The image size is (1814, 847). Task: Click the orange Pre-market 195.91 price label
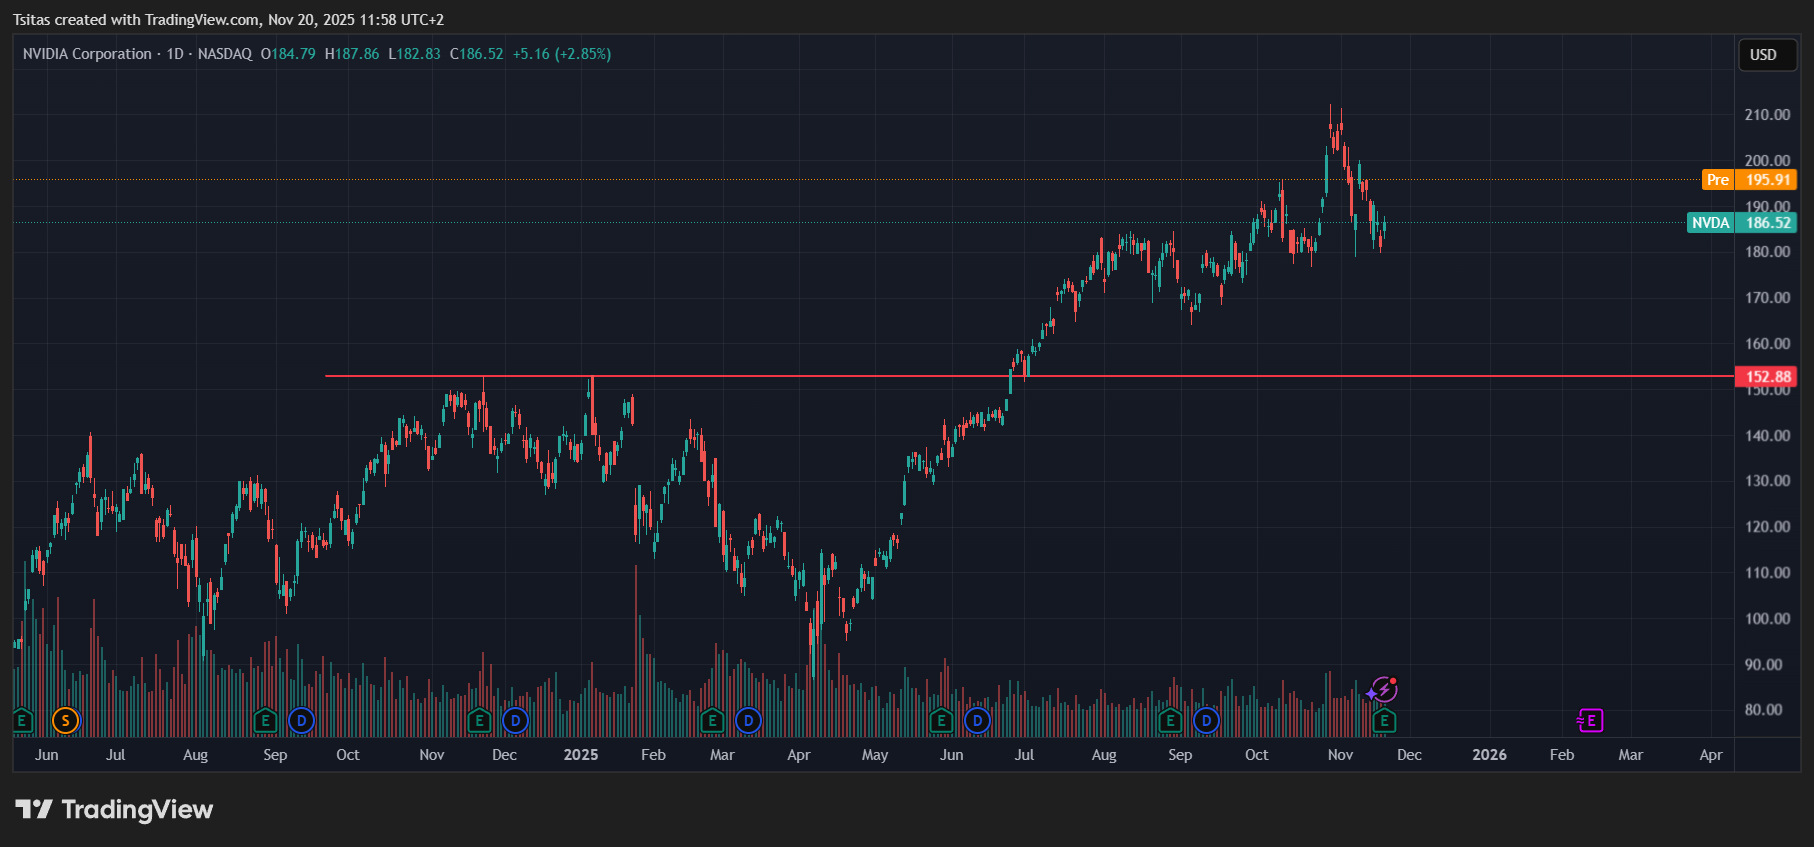tap(1767, 180)
